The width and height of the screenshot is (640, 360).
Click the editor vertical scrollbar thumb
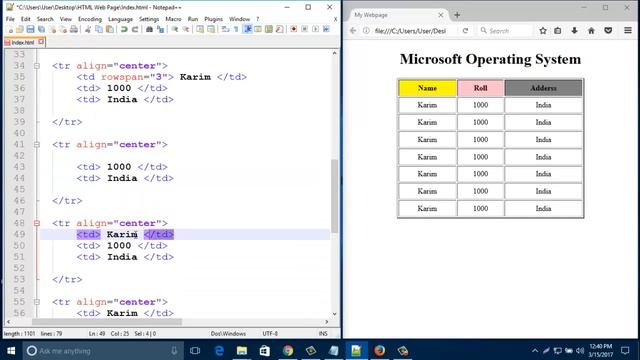click(335, 196)
